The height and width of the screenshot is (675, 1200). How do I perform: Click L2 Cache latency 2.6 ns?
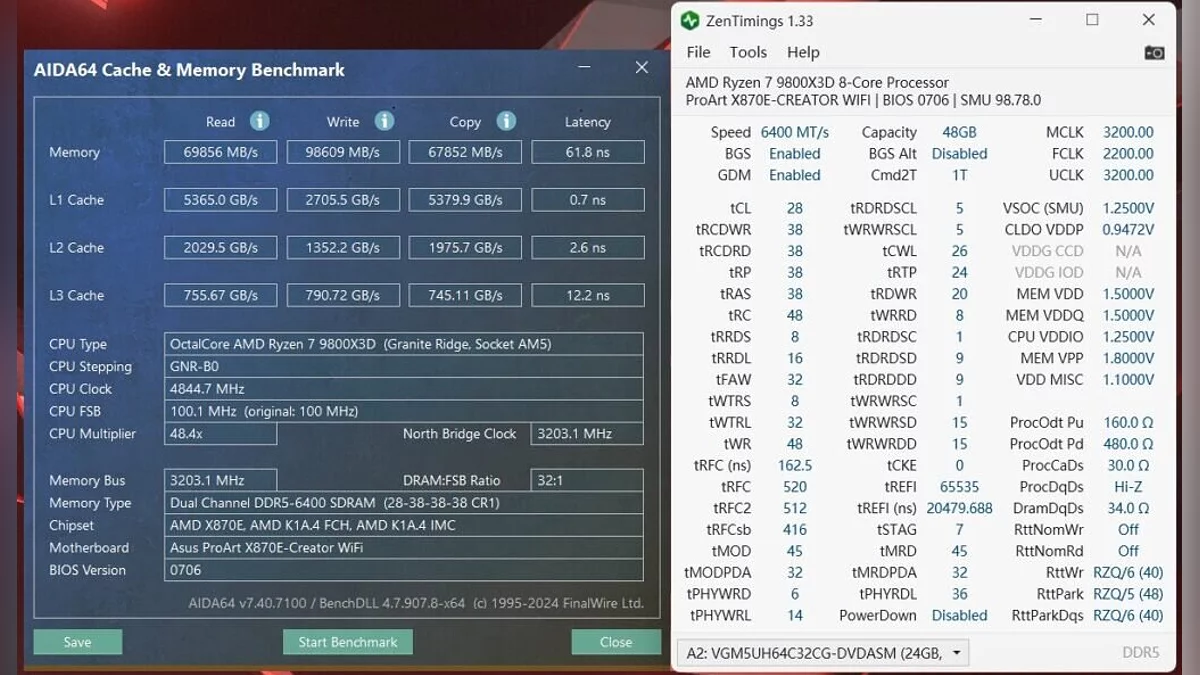(587, 248)
